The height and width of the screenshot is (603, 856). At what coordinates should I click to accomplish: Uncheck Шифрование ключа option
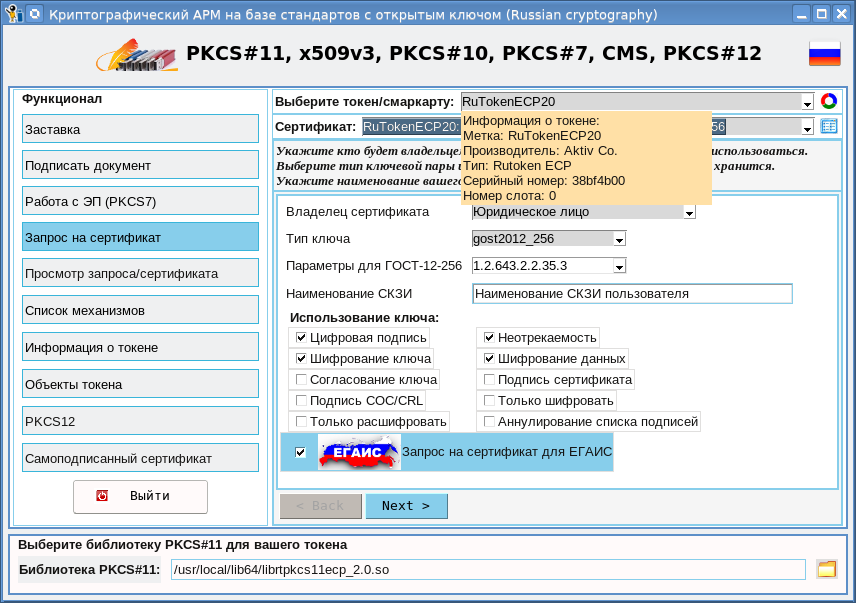pos(301,358)
